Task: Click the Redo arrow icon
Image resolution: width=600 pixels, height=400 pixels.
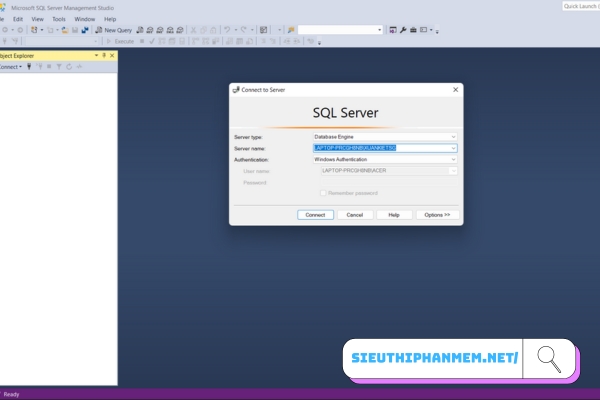Action: [244, 30]
